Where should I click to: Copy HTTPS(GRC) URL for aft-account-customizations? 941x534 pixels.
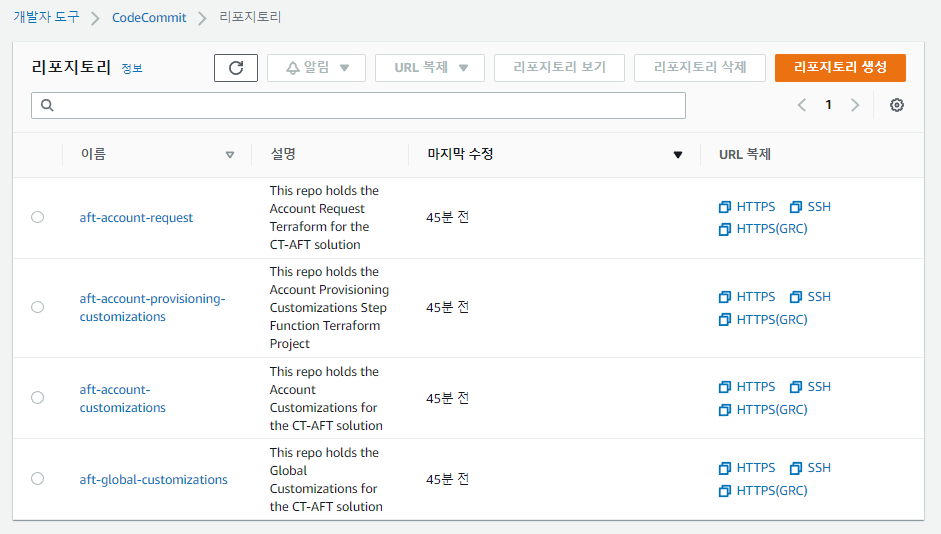pyautogui.click(x=763, y=409)
